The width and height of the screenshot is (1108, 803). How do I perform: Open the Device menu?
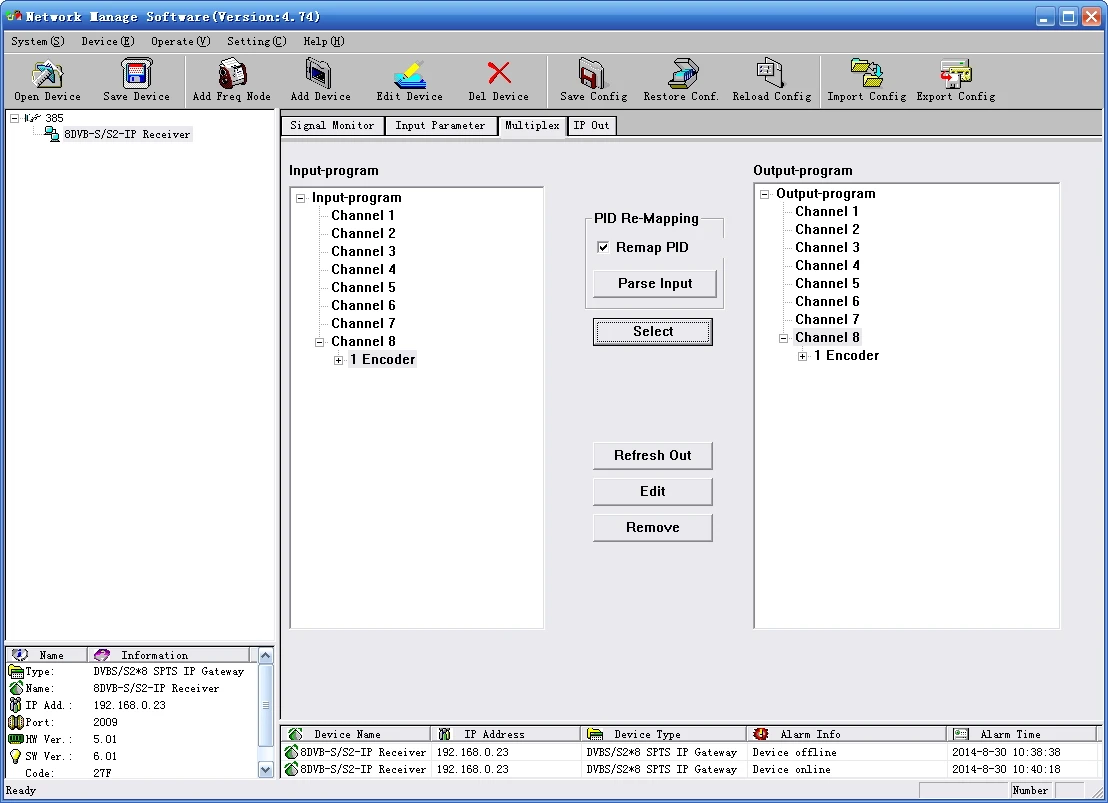coord(107,41)
